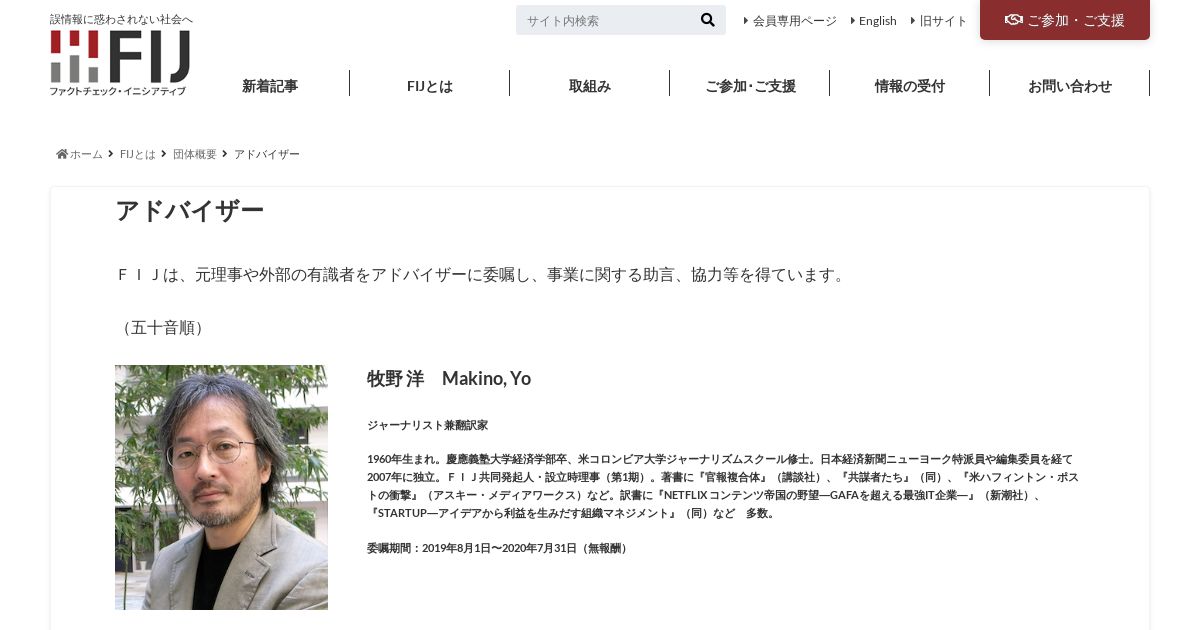Click the home icon in breadcrumb
Screen dimensions: 1200x630
62,154
